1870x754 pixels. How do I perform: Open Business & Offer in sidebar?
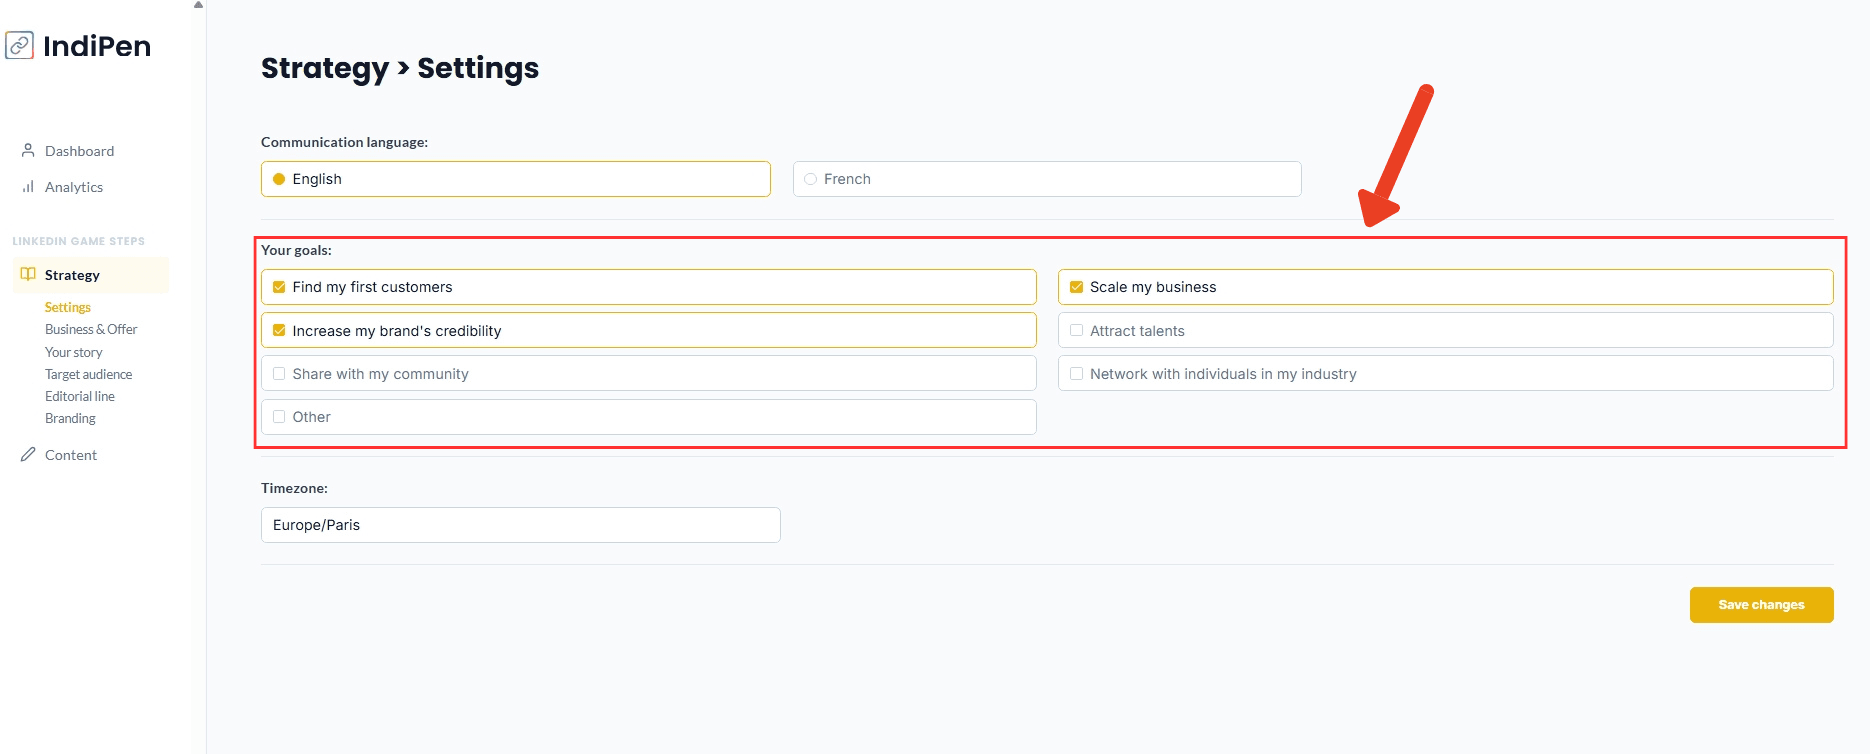pos(91,330)
